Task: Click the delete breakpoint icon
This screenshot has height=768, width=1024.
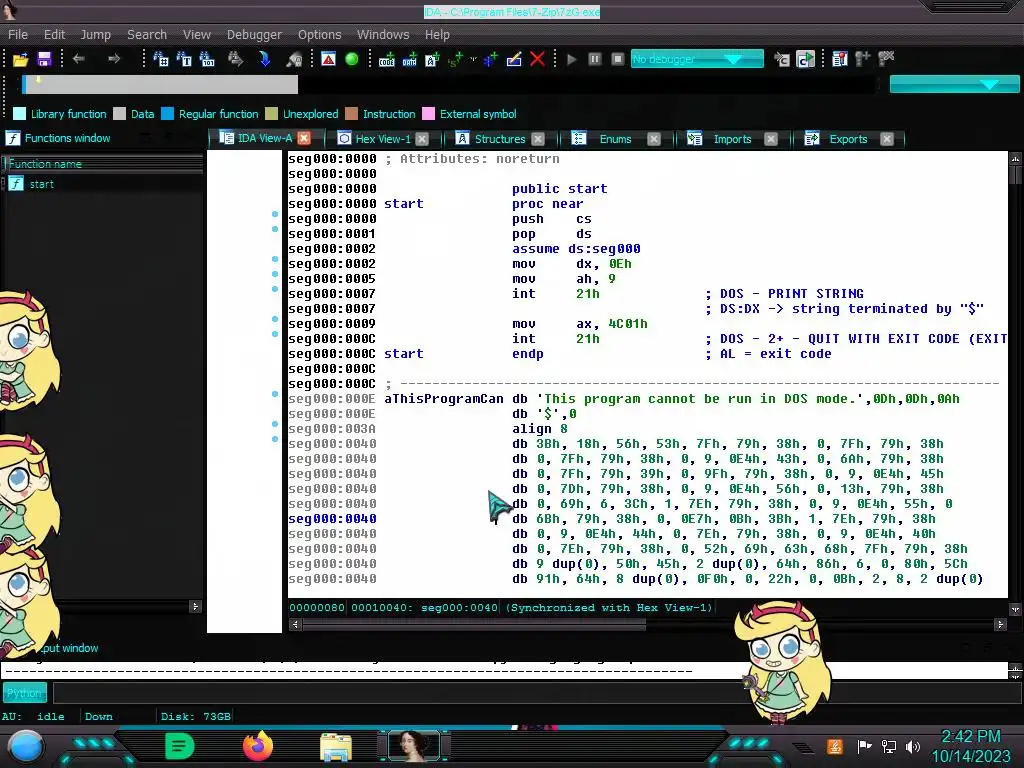Action: [x=886, y=59]
